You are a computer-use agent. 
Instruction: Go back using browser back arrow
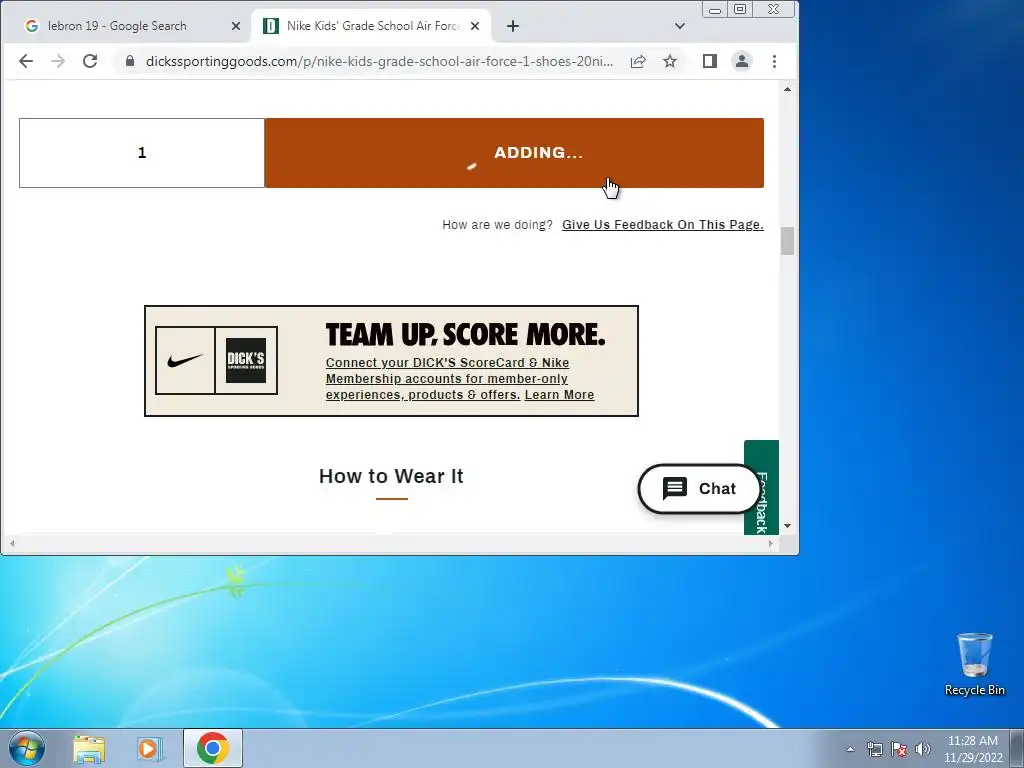(x=25, y=61)
